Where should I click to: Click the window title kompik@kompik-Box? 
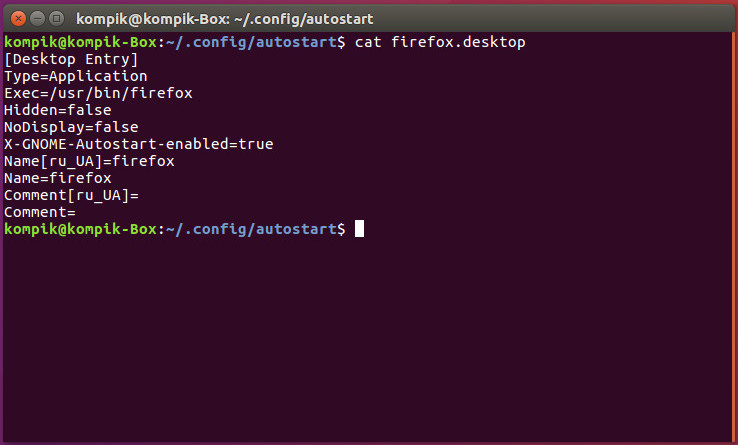pyautogui.click(x=225, y=19)
